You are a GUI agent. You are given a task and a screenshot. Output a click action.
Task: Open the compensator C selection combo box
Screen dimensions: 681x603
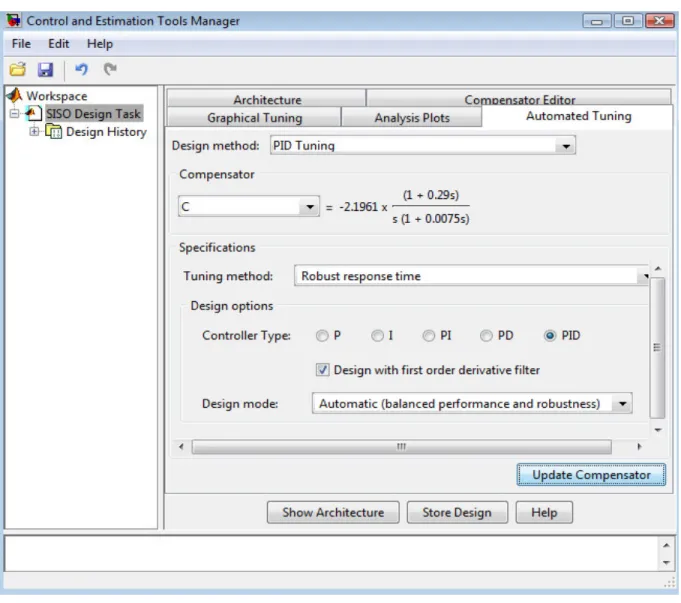(249, 206)
